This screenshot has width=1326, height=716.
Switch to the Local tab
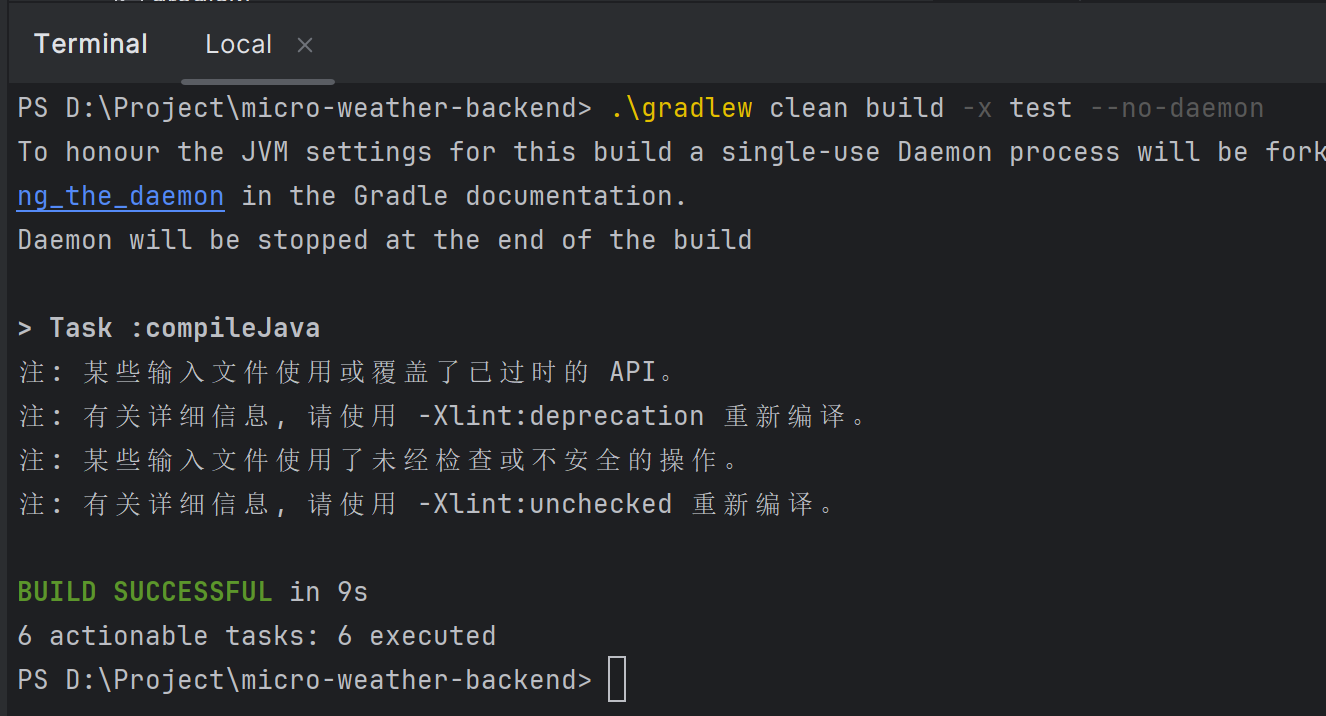point(238,45)
